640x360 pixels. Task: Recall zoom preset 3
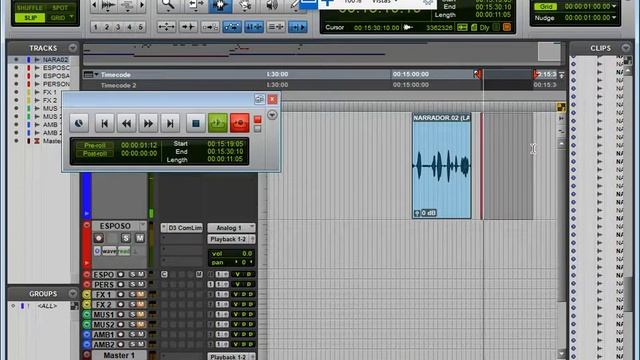(118, 27)
